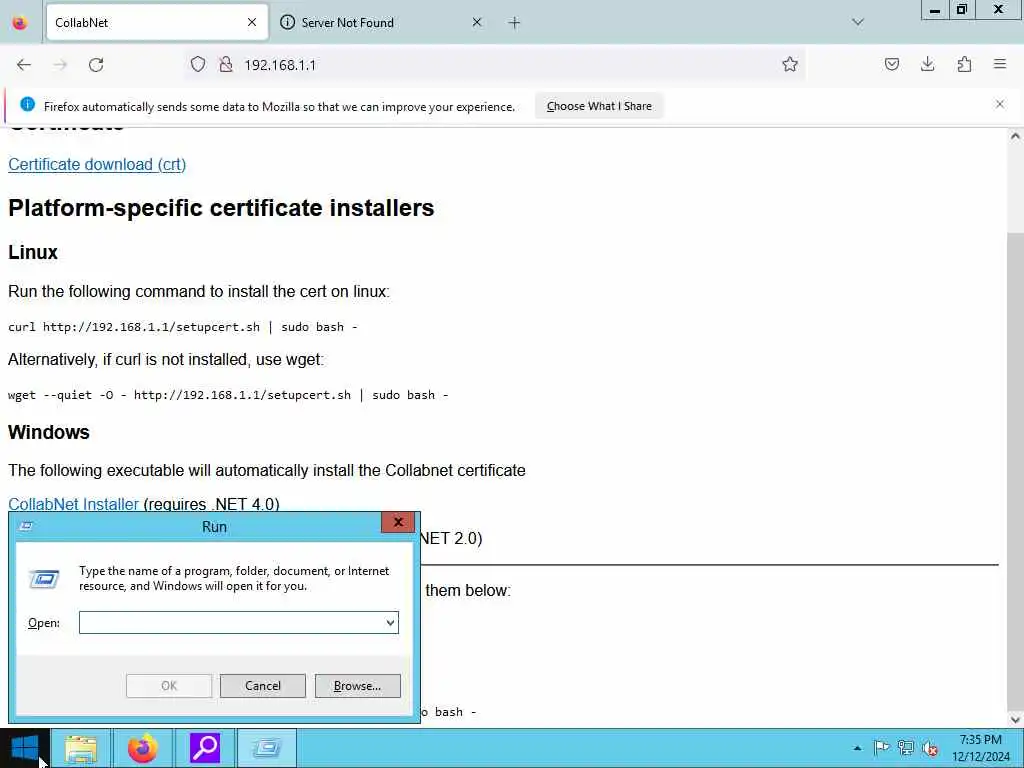
Task: Click the insecure connection padlock icon
Action: coord(226,64)
